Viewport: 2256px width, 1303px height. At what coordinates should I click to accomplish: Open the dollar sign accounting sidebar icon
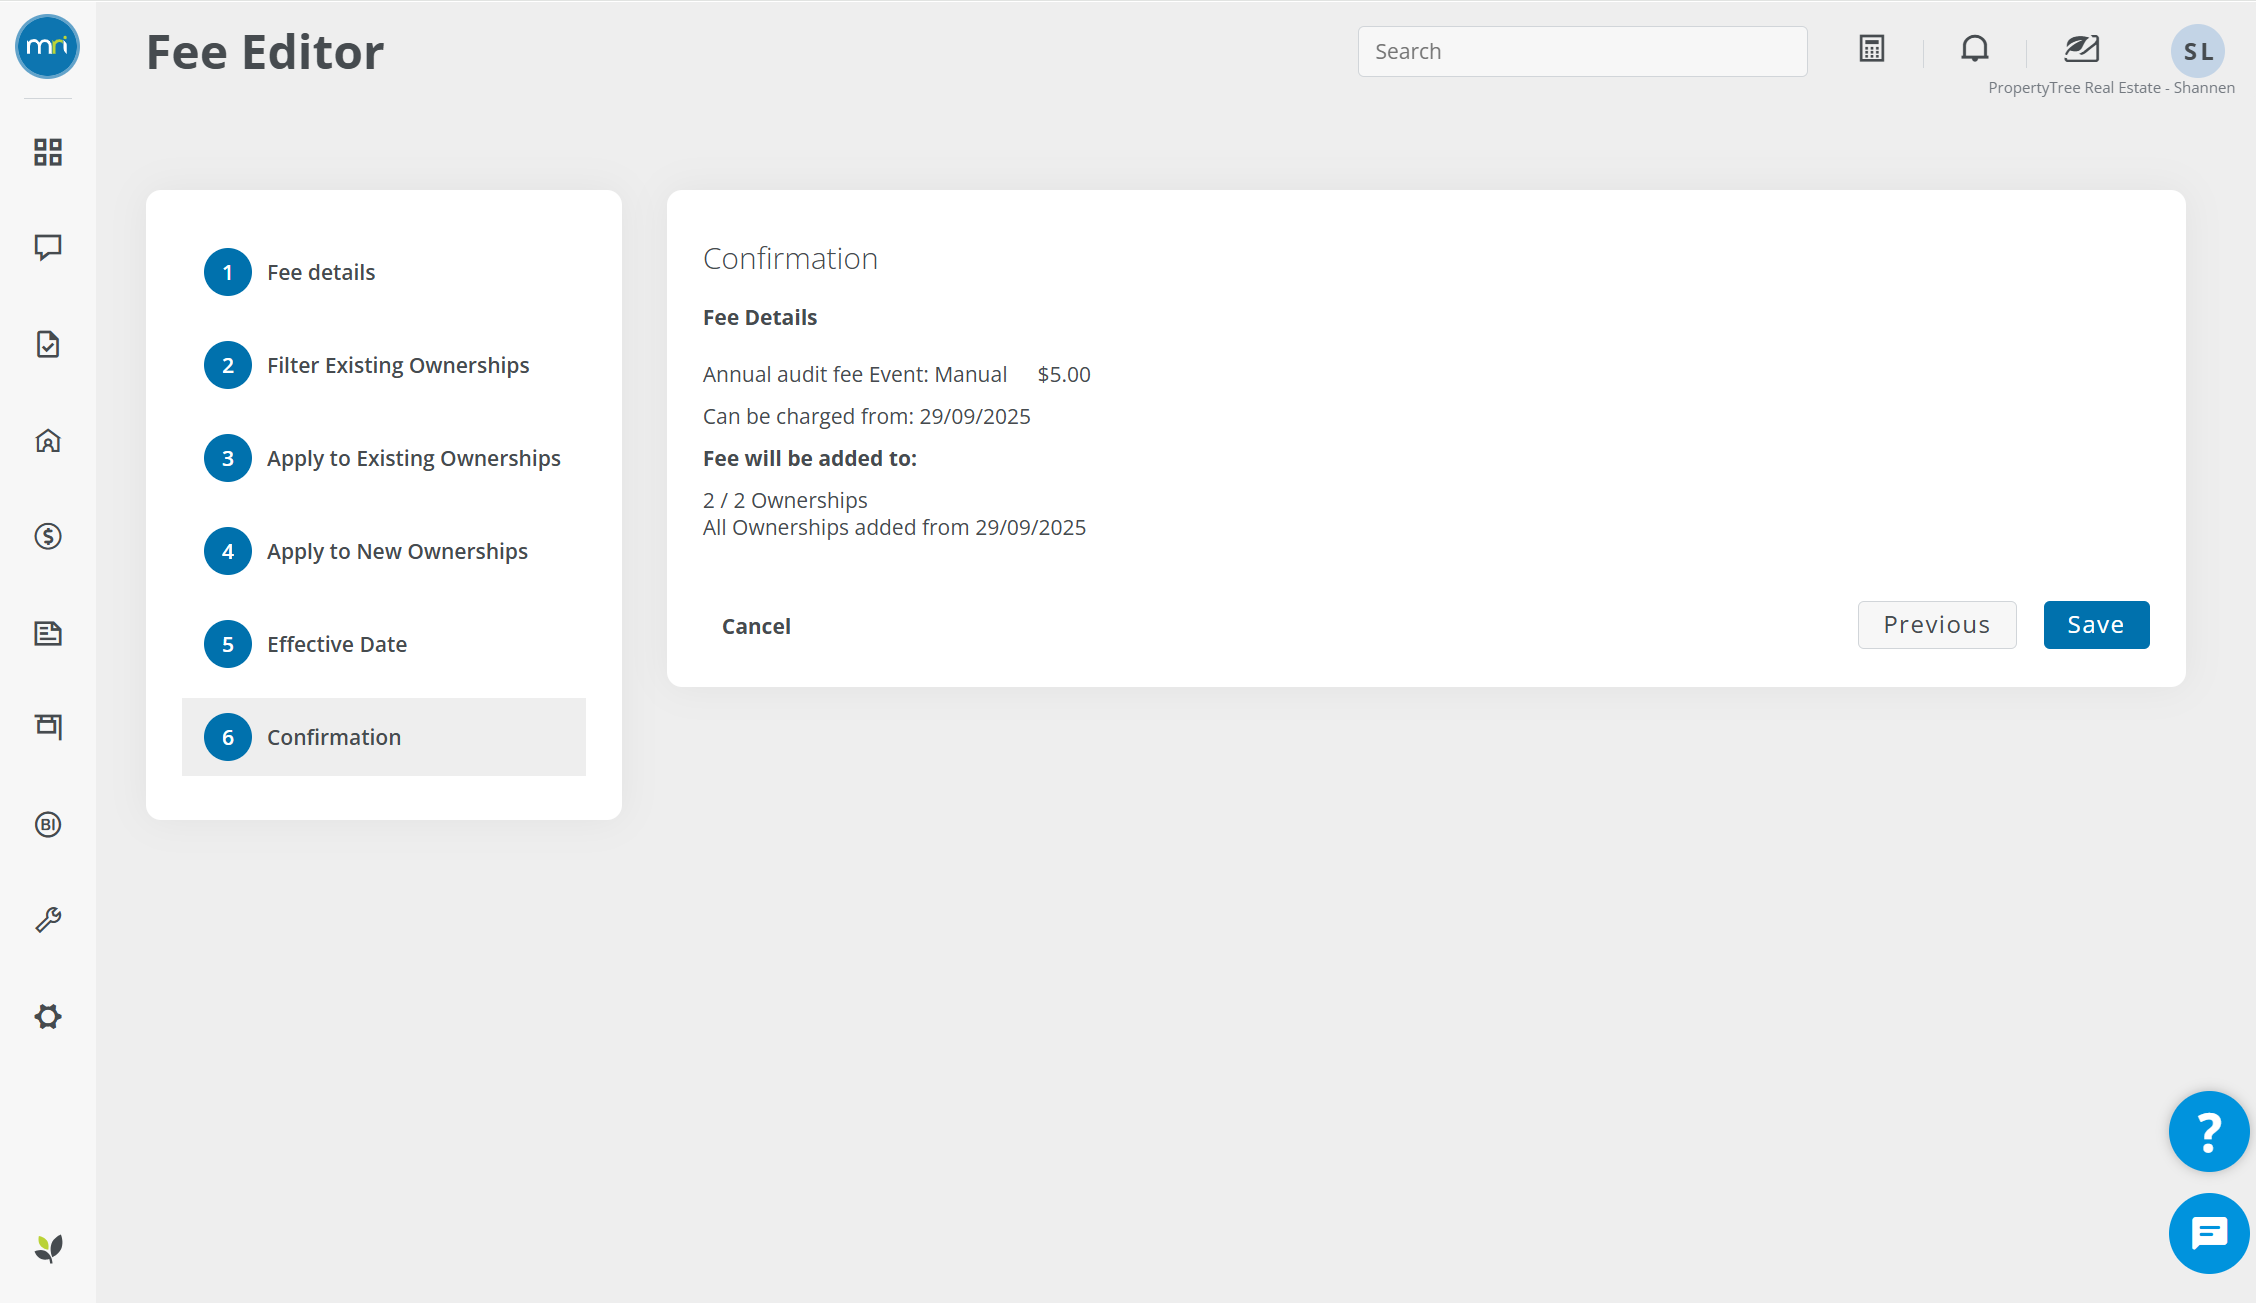(48, 537)
